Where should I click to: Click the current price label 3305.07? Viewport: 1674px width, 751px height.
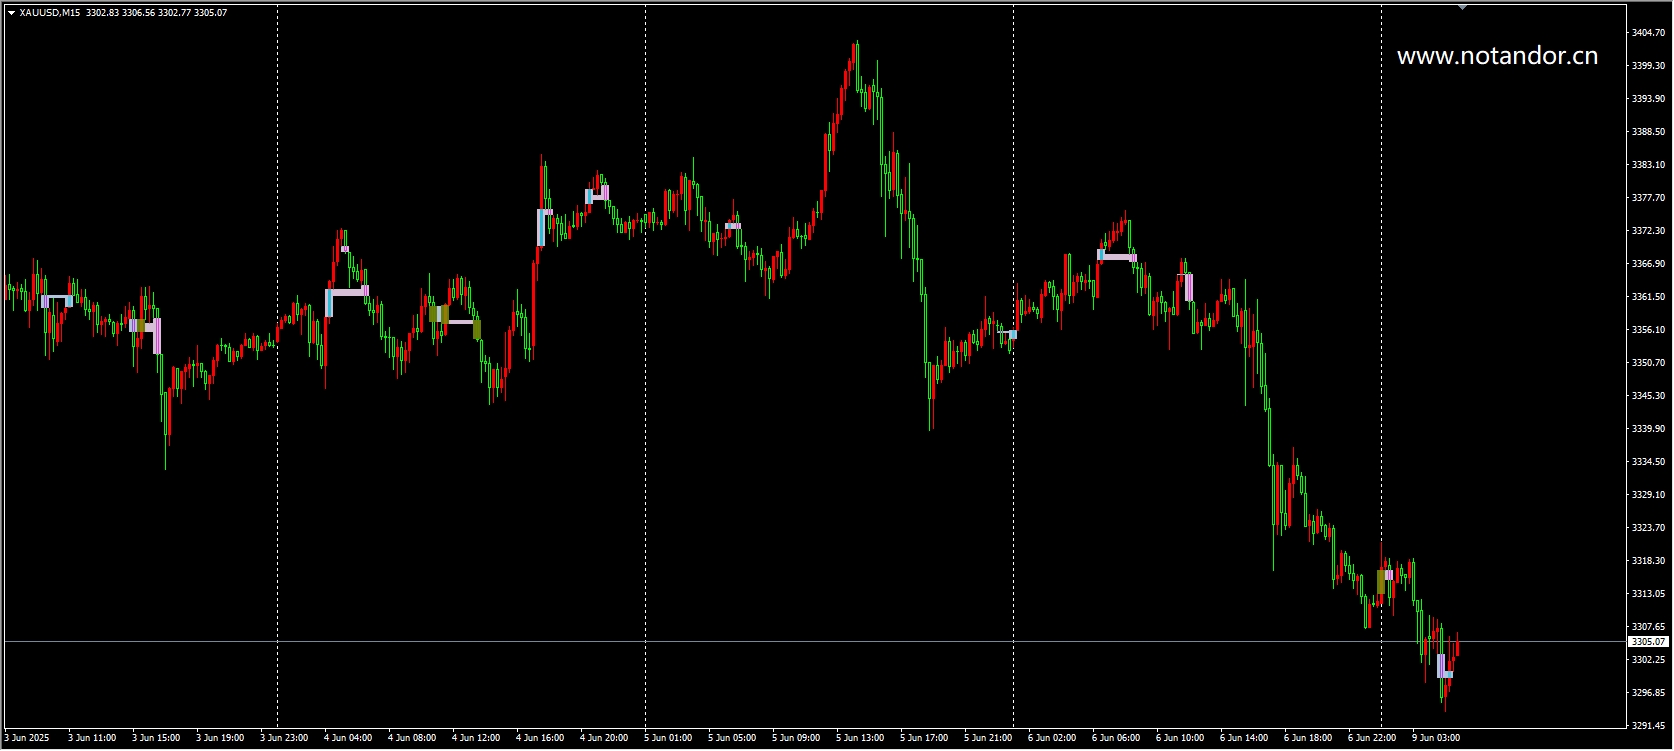(x=1648, y=642)
